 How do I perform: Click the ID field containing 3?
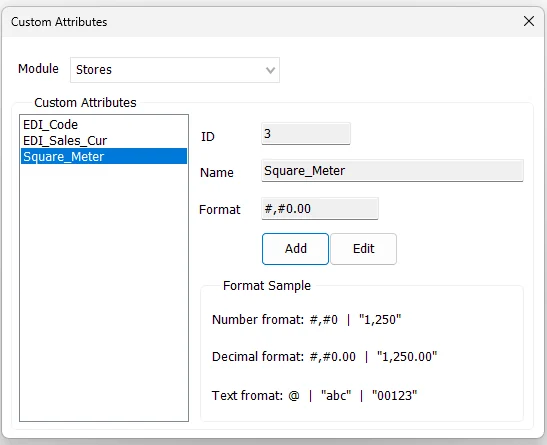(306, 134)
